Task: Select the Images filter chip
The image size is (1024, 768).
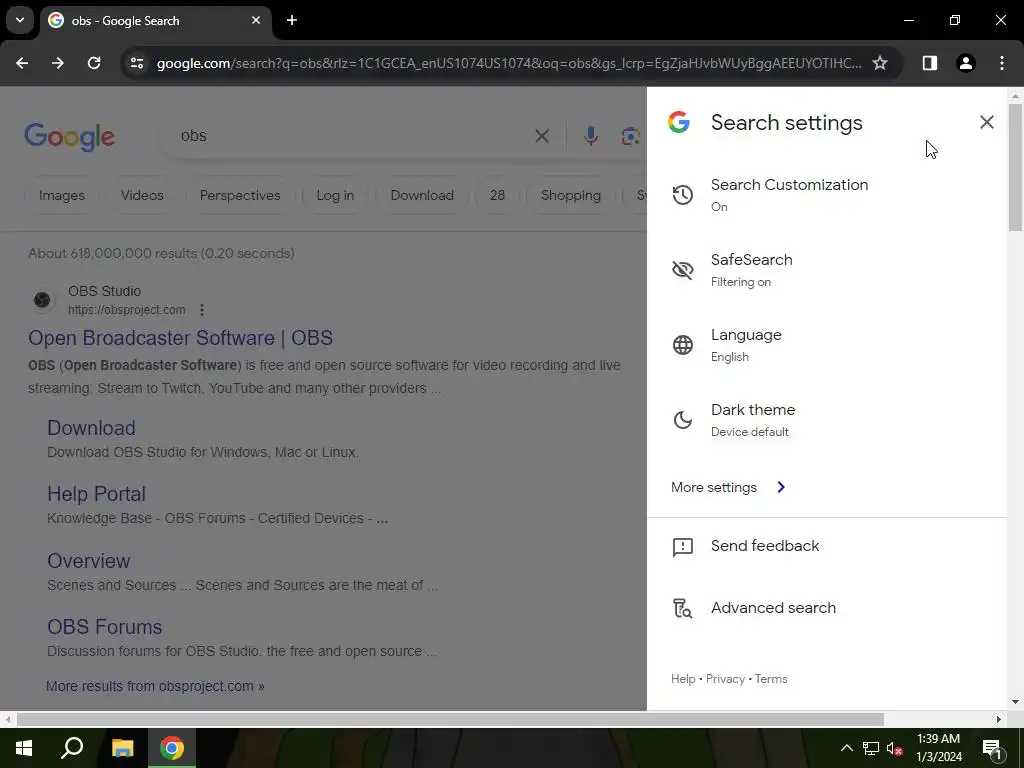Action: (61, 195)
